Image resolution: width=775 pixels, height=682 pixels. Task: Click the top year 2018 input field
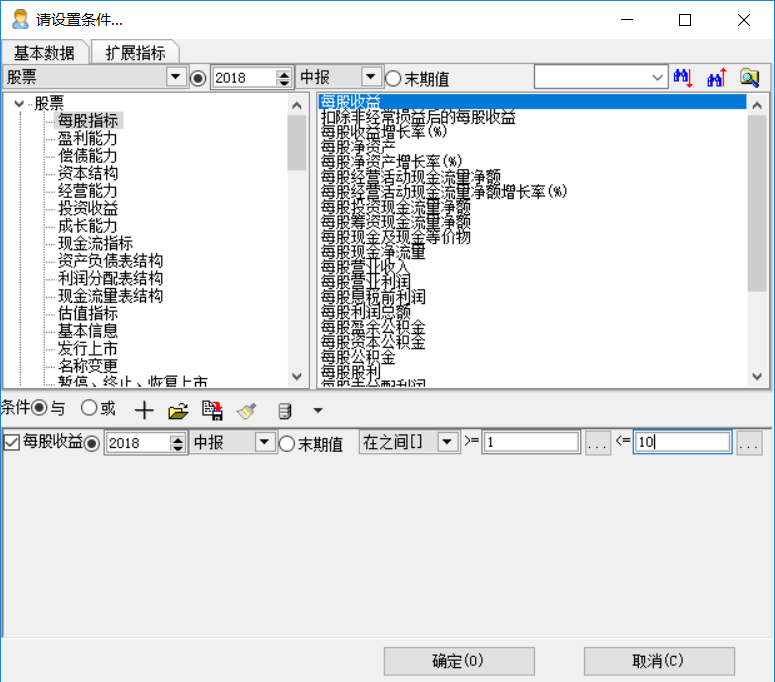point(244,78)
